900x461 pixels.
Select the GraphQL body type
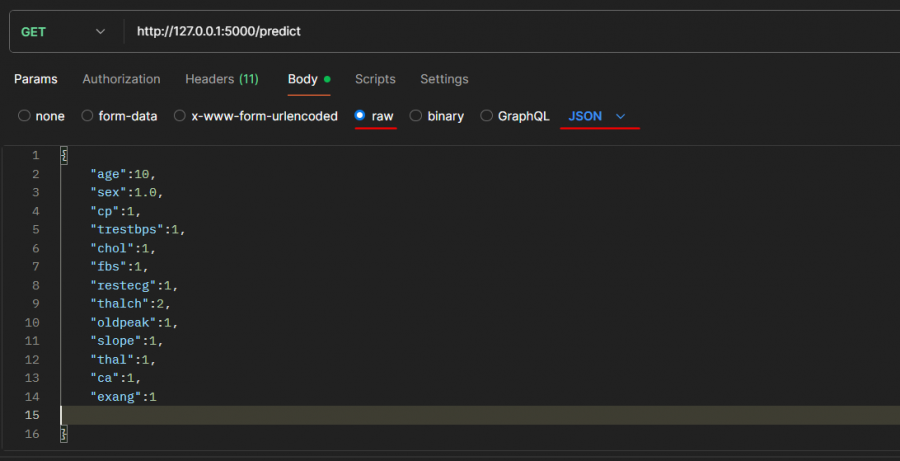tap(487, 116)
